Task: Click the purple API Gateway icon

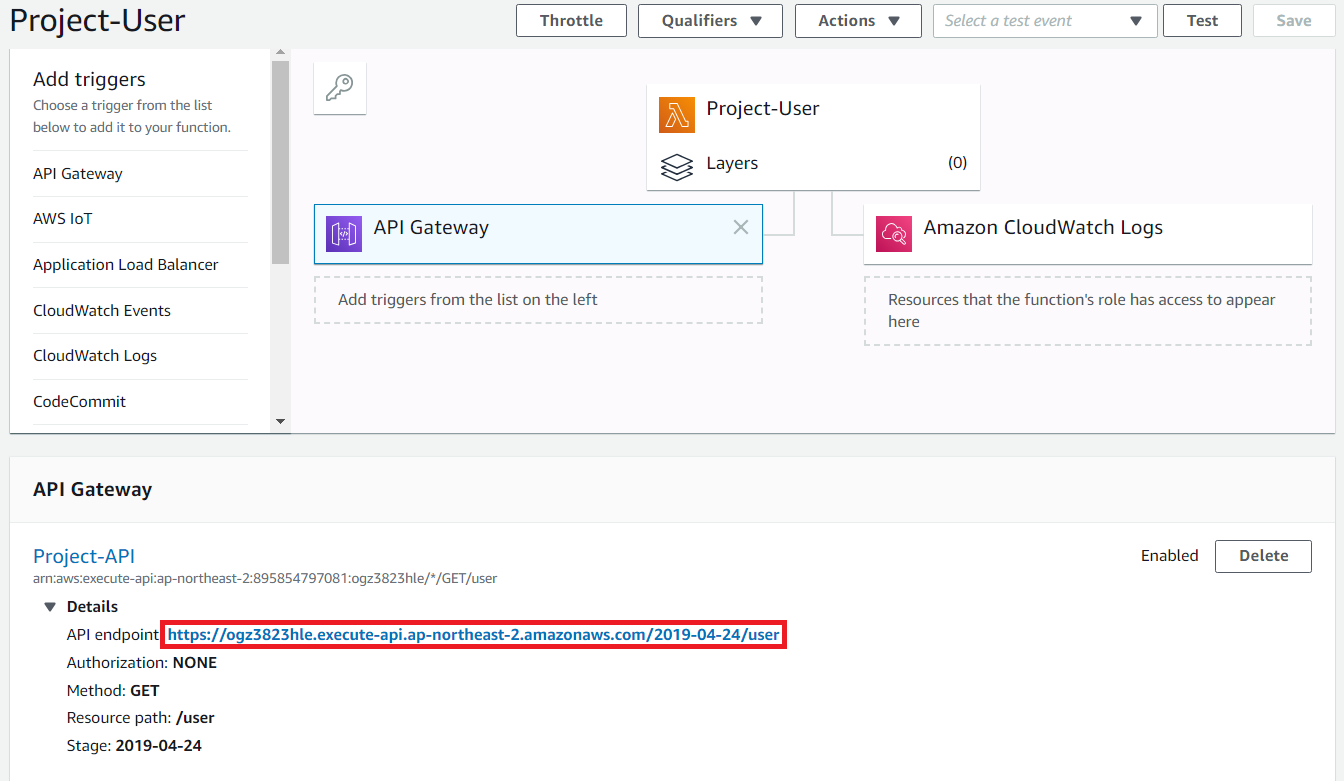Action: [344, 234]
